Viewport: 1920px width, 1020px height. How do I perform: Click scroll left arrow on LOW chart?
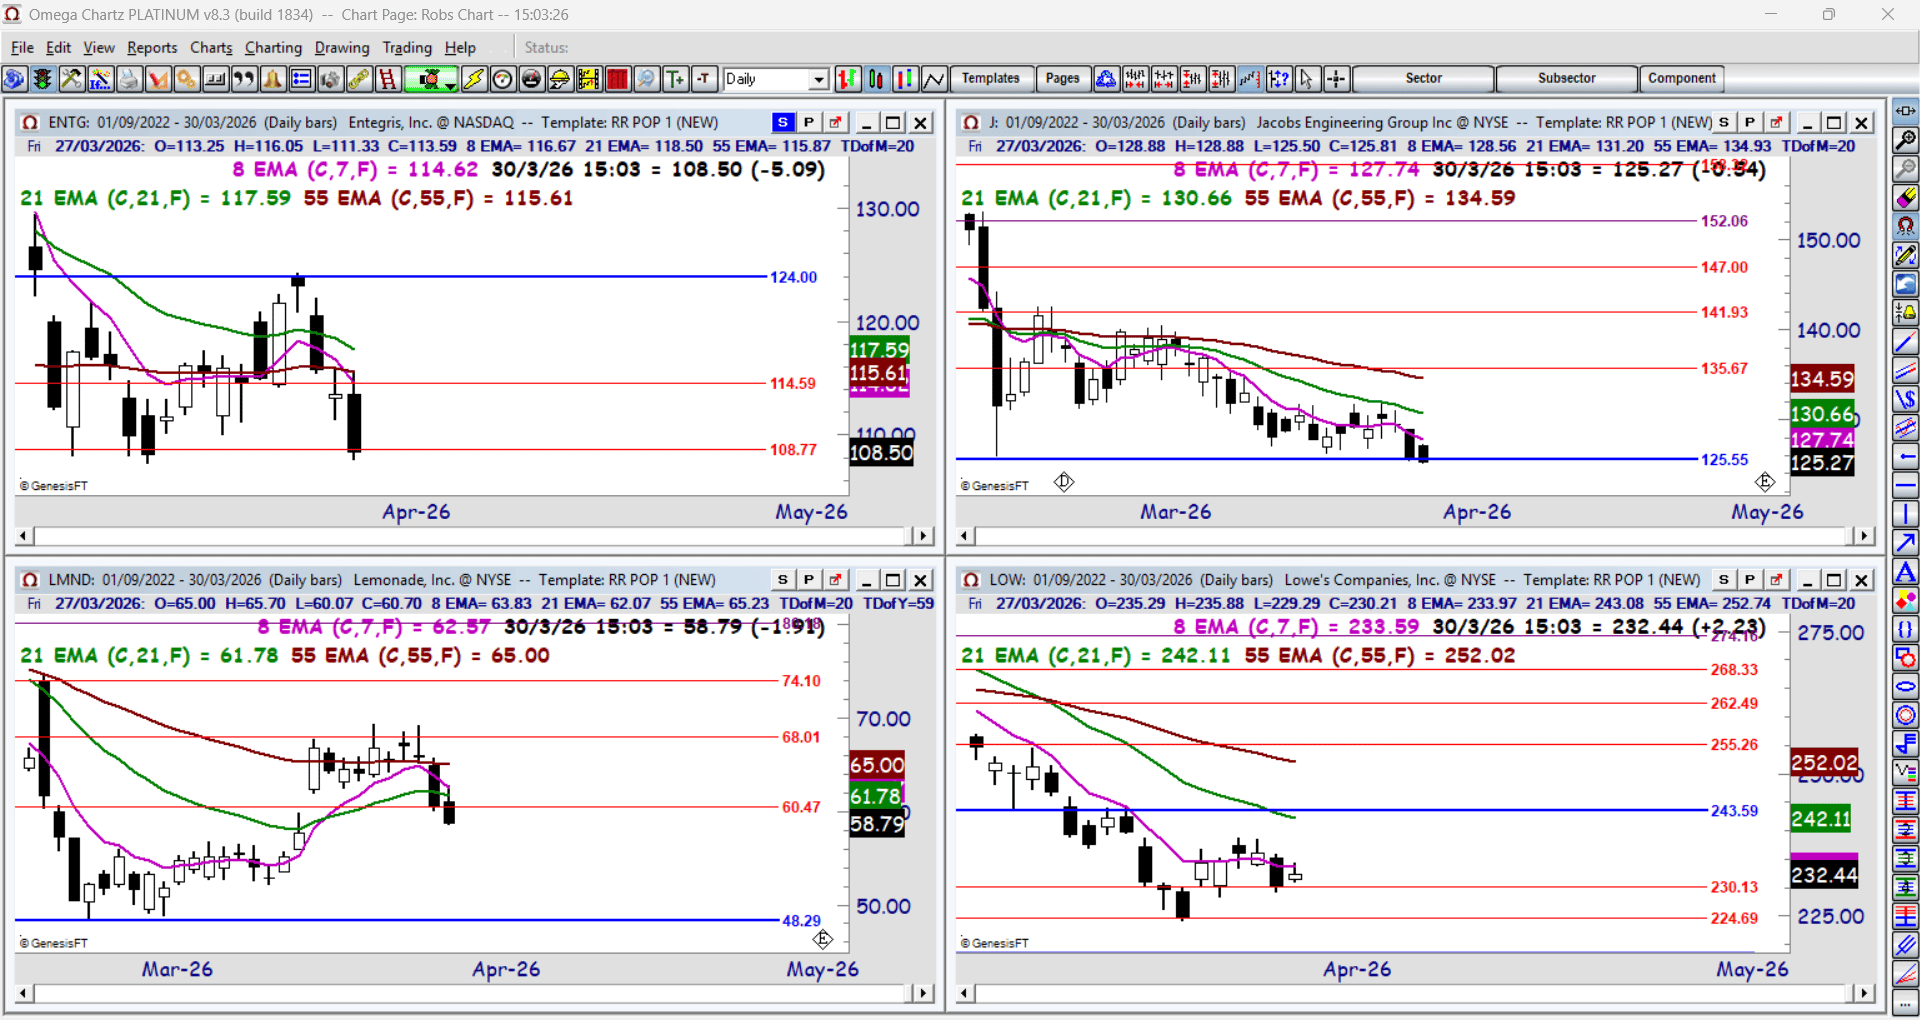coord(964,993)
